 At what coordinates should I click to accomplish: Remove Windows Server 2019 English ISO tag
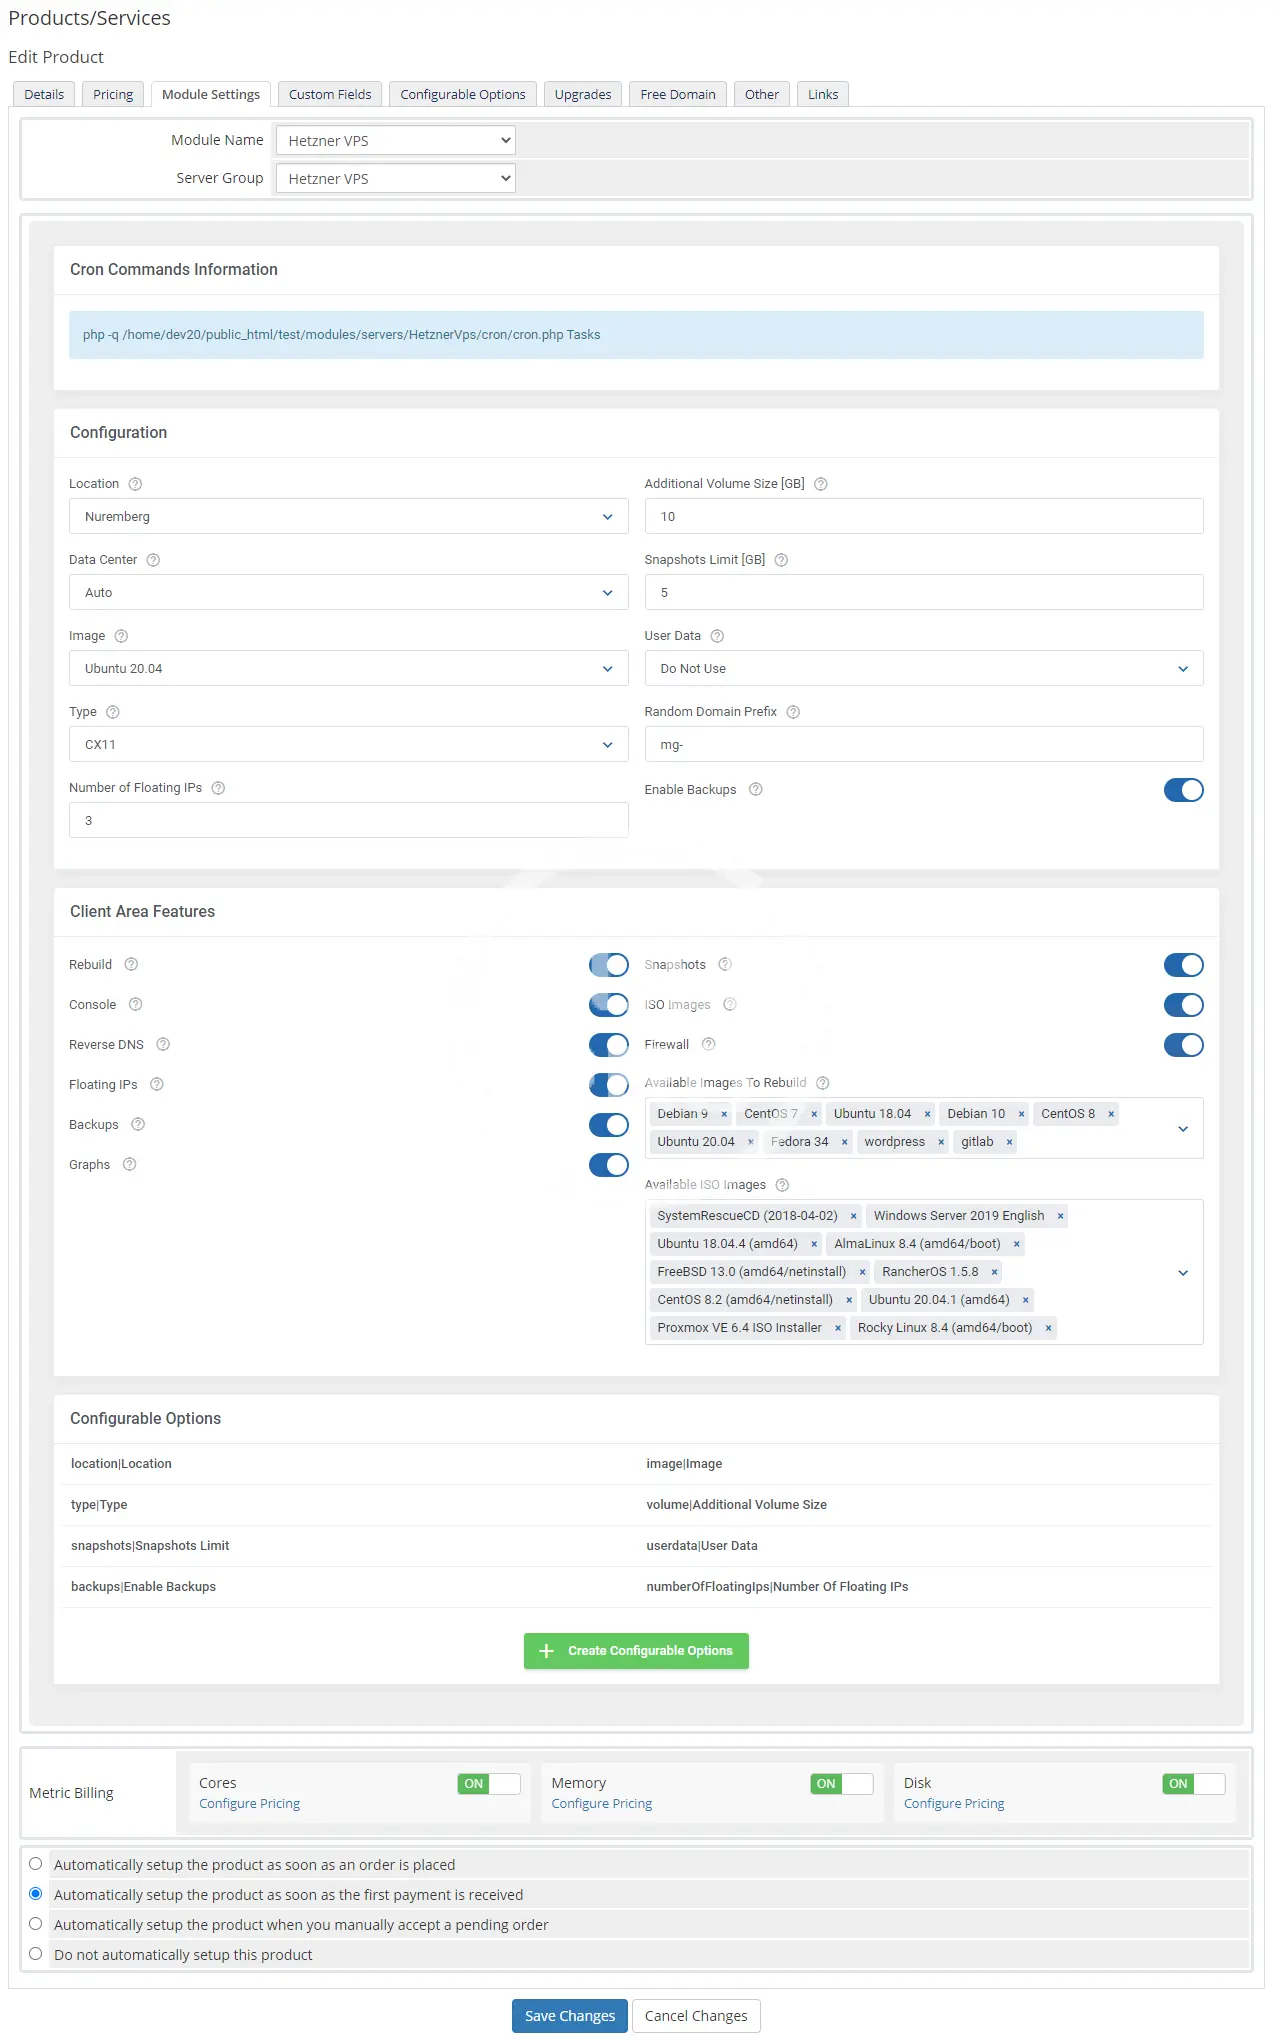(x=1060, y=1216)
